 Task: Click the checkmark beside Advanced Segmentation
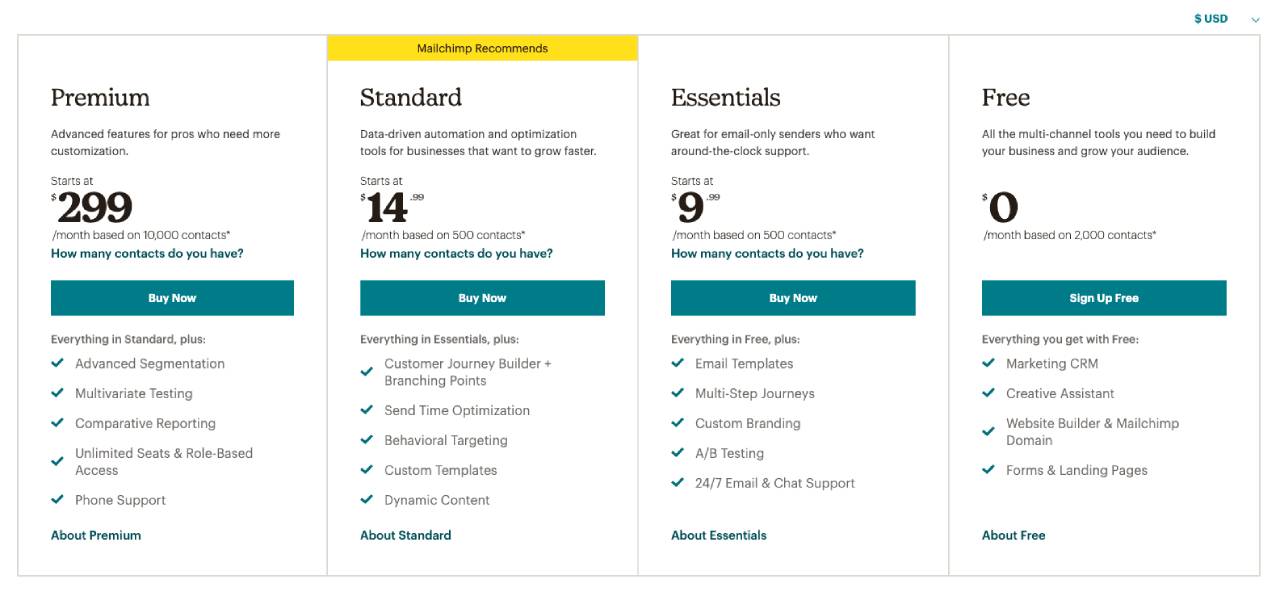tap(58, 363)
